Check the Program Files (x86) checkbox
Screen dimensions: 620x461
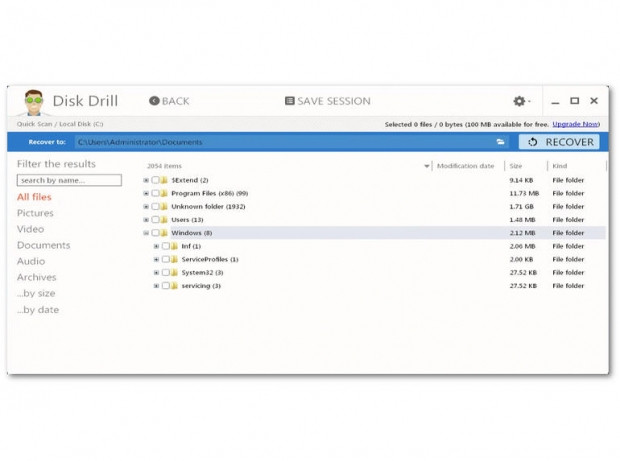tap(155, 193)
